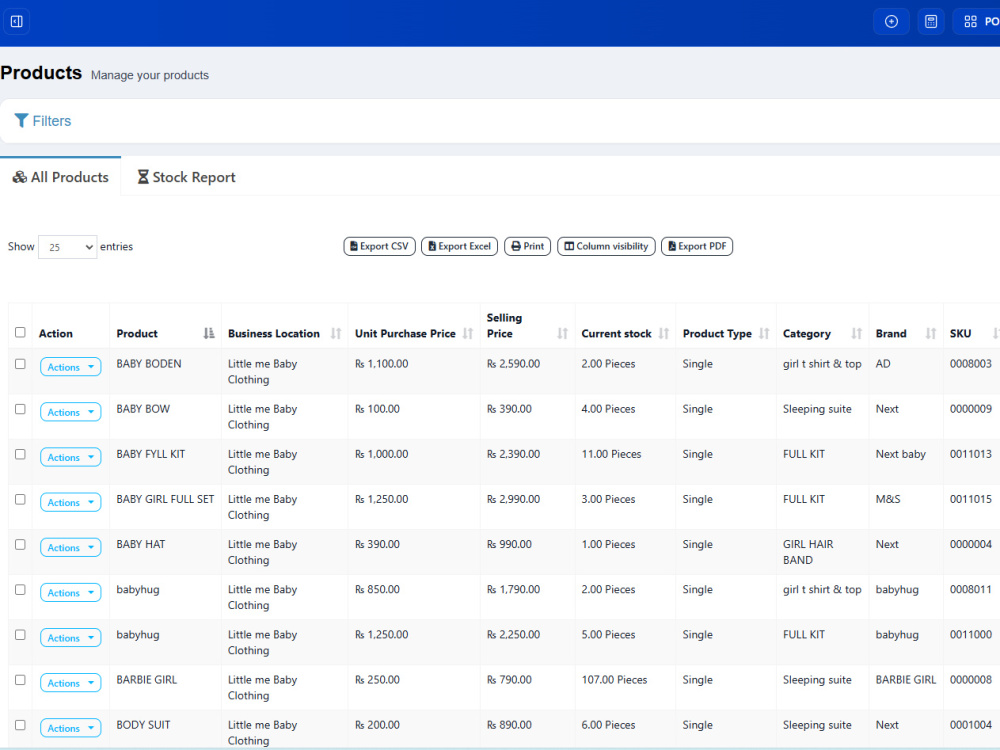
Task: Check the BARBIE GIRL row checkbox
Action: coord(20,680)
